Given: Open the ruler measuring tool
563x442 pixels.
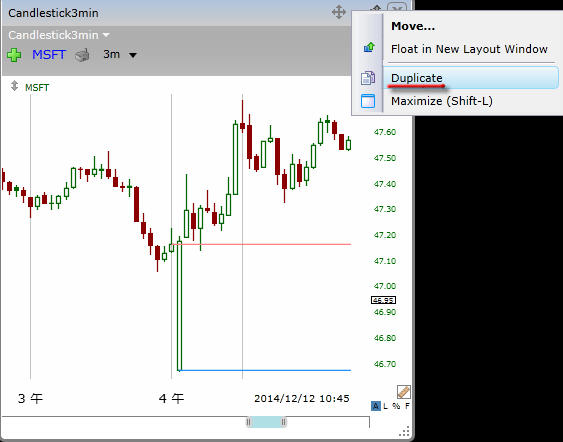Looking at the screenshot, I should click(404, 392).
